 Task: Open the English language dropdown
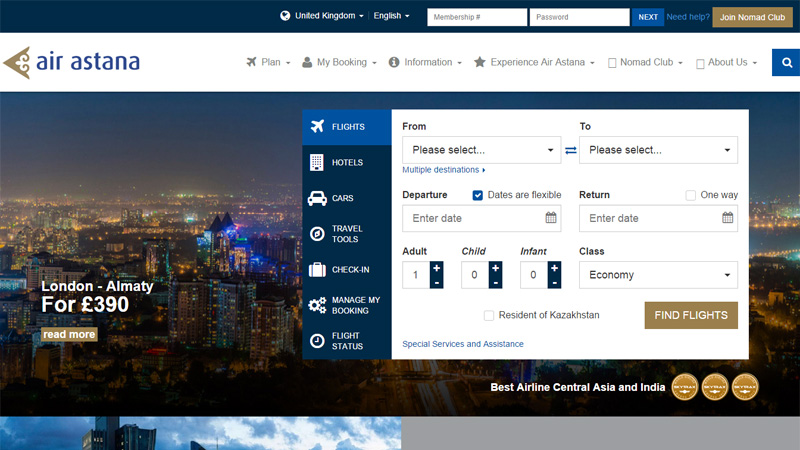[x=391, y=16]
